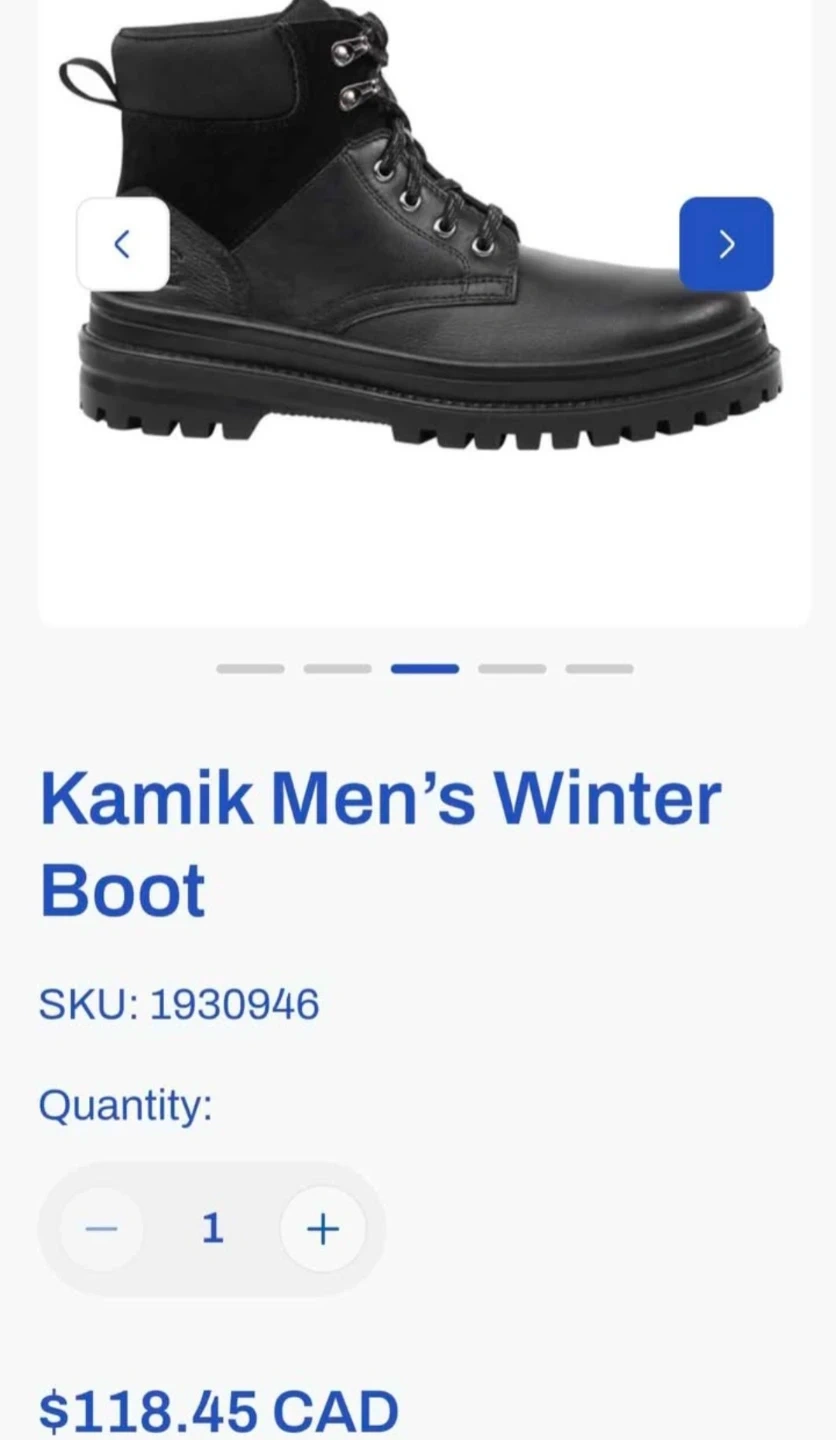836x1440 pixels.
Task: Click the active third slide indicator
Action: (x=425, y=669)
